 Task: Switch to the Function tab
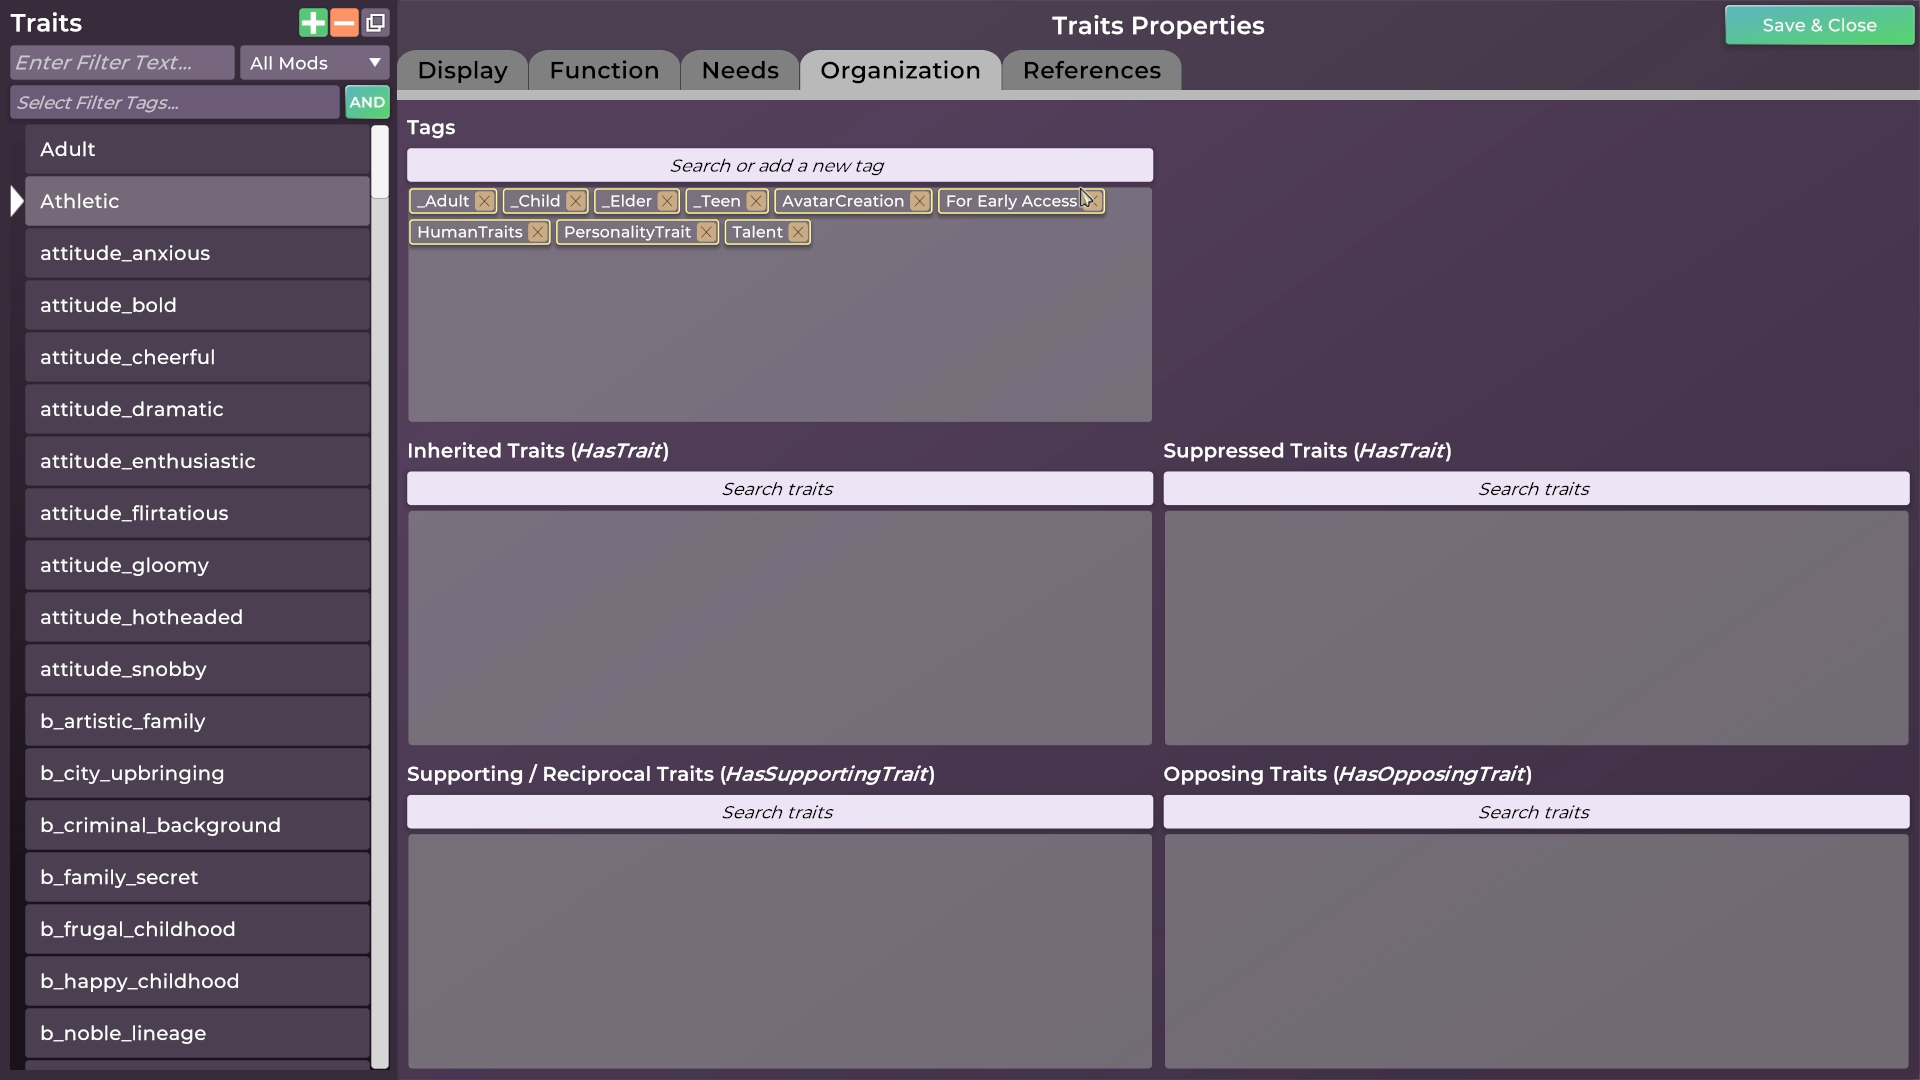[604, 70]
